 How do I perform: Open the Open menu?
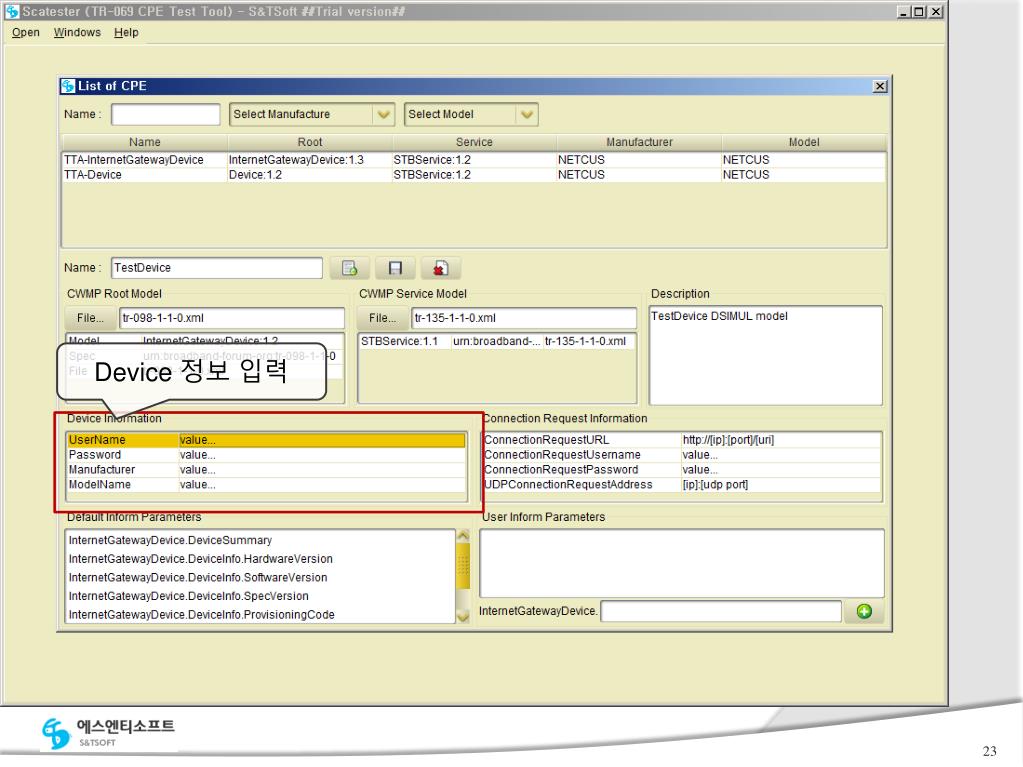pyautogui.click(x=25, y=33)
